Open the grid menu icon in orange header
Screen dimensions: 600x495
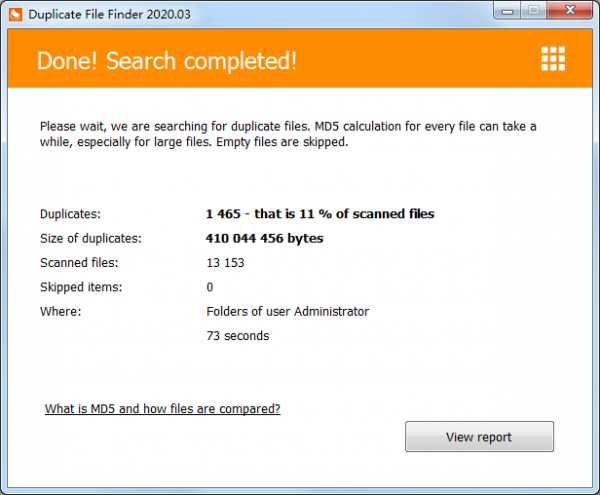tap(553, 59)
